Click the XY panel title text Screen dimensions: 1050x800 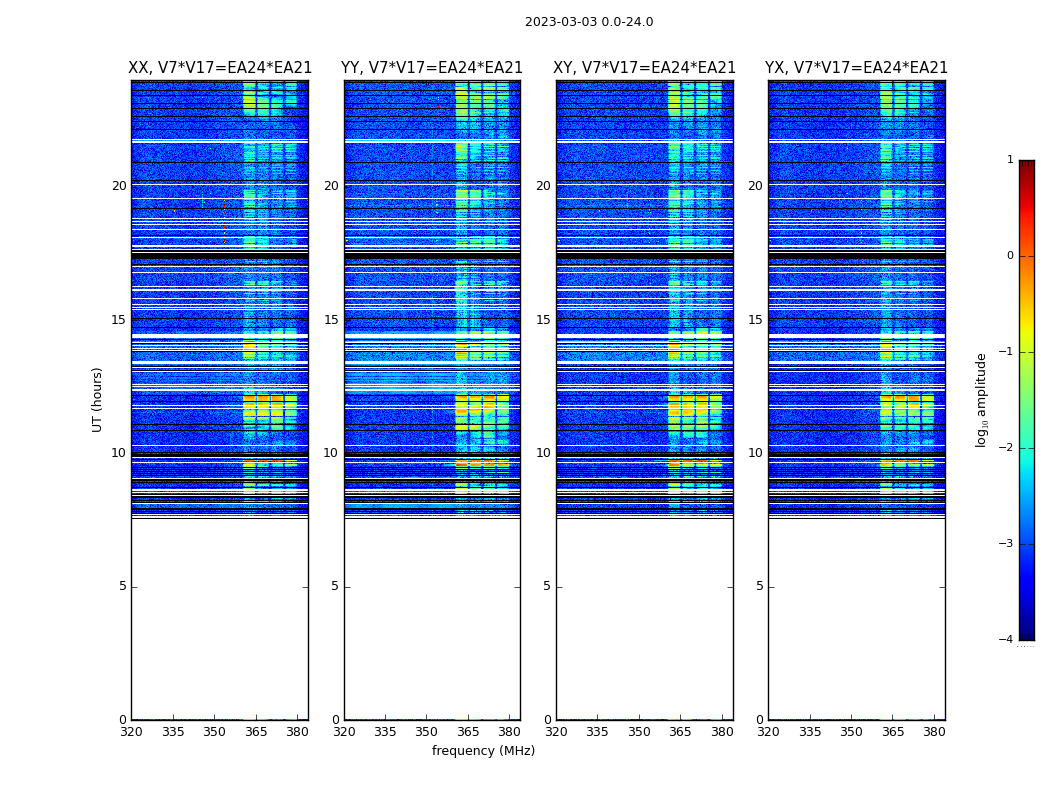point(644,68)
